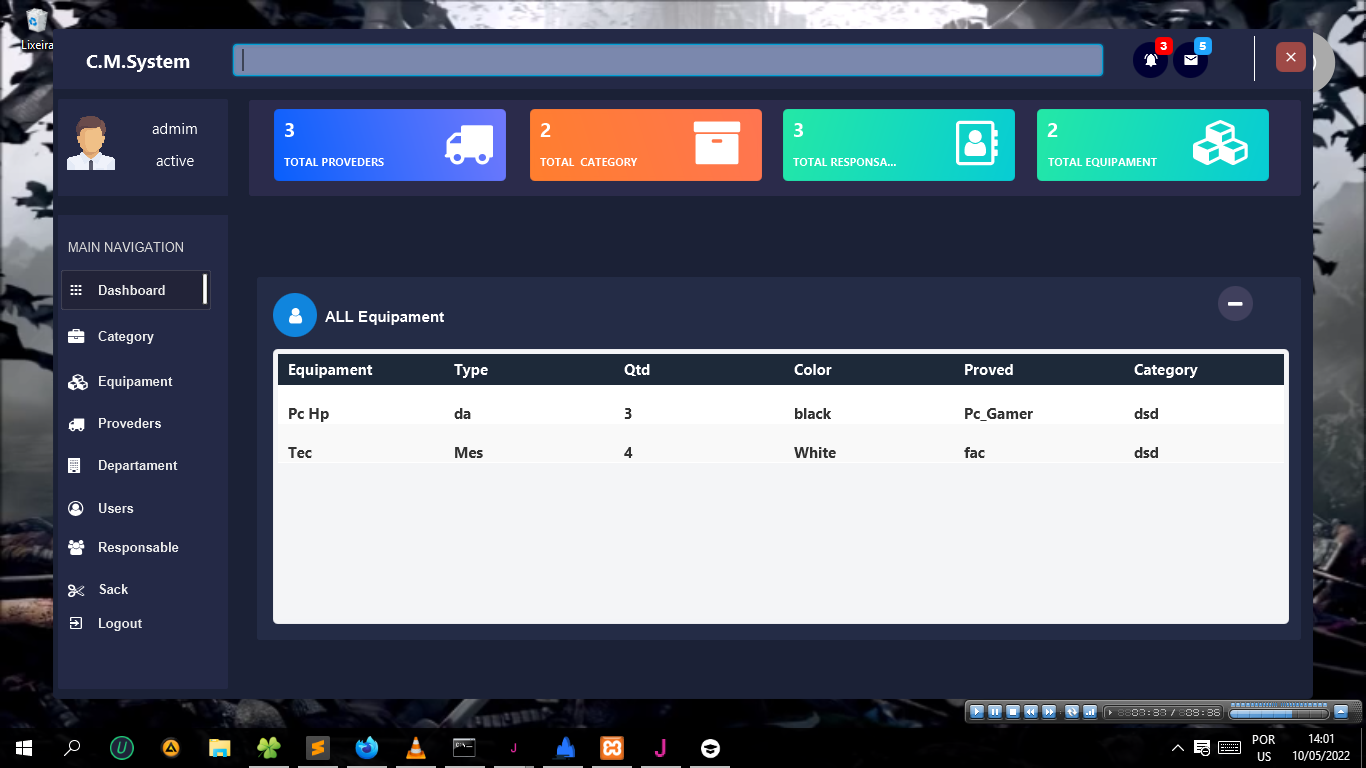Viewport: 1366px width, 768px height.
Task: Open the Responsable navigation item
Action: point(138,547)
